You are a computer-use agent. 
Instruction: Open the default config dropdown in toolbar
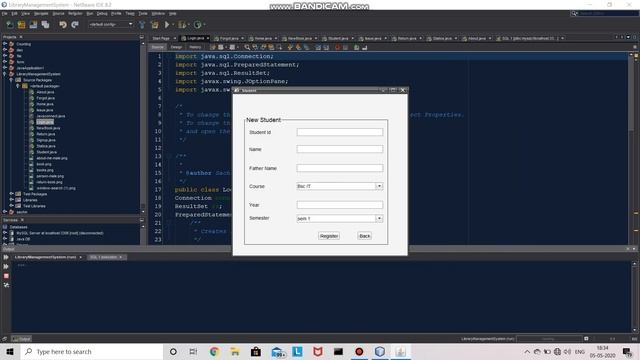(x=111, y=24)
